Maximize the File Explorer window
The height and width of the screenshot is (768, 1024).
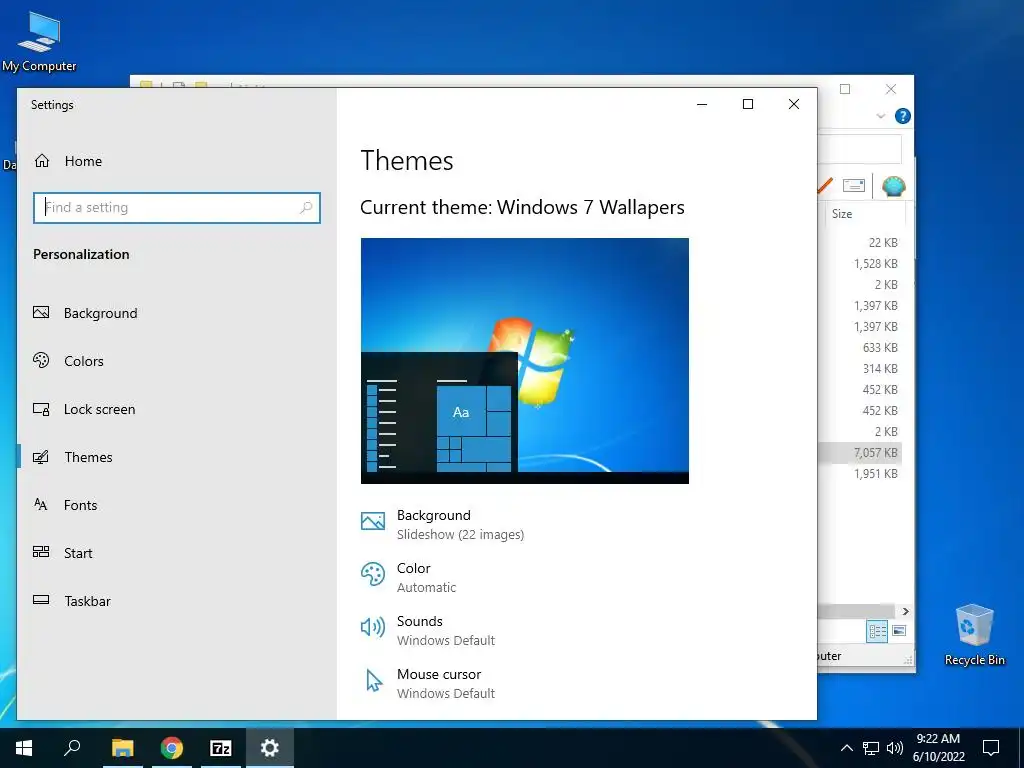845,89
